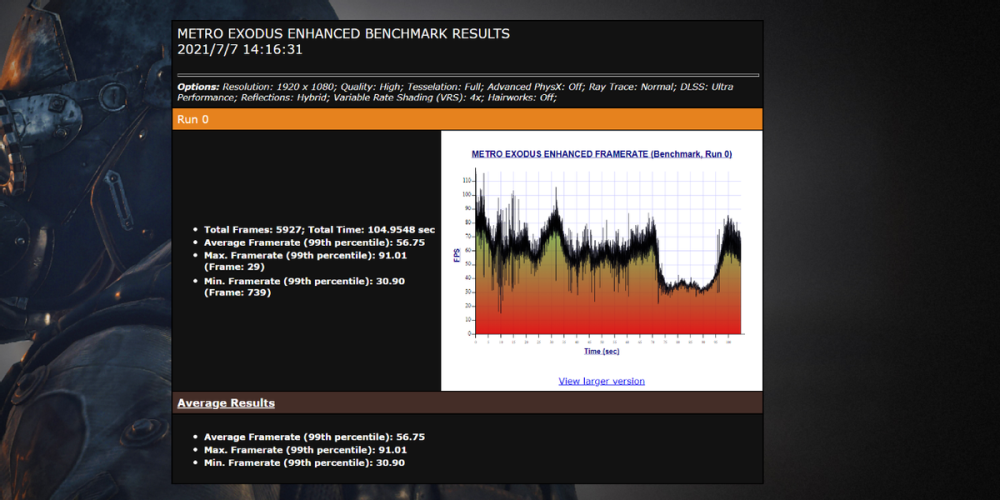Click Run 0 Average Framerate 56.75 line
Screen dimensions: 1000x500
click(314, 242)
